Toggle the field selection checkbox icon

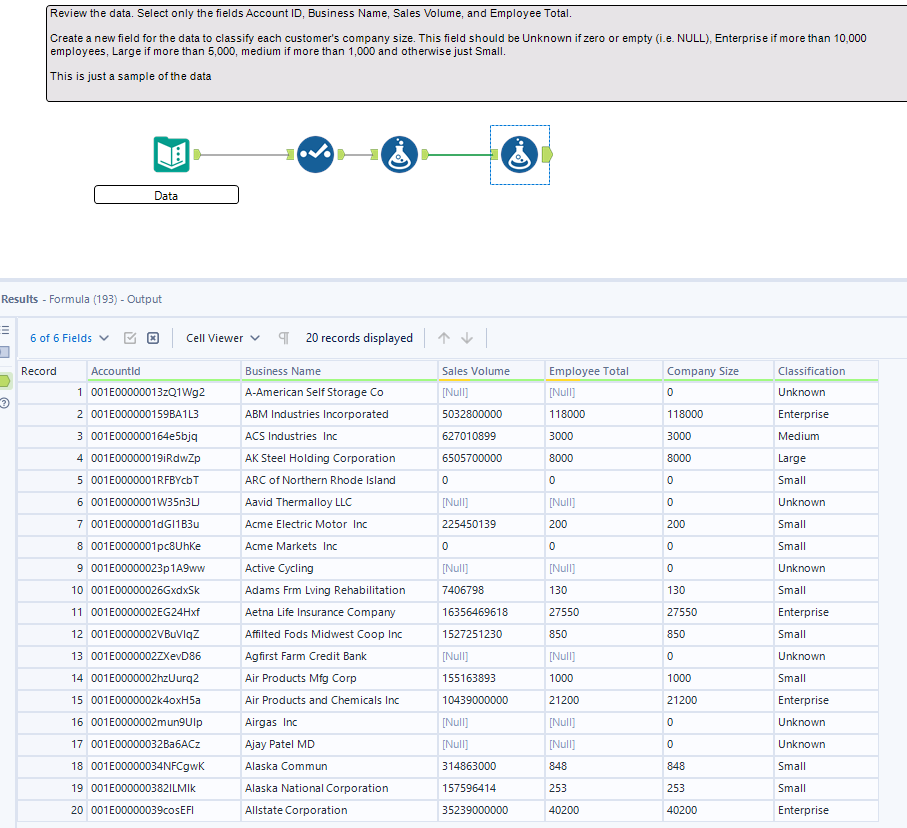(x=129, y=338)
